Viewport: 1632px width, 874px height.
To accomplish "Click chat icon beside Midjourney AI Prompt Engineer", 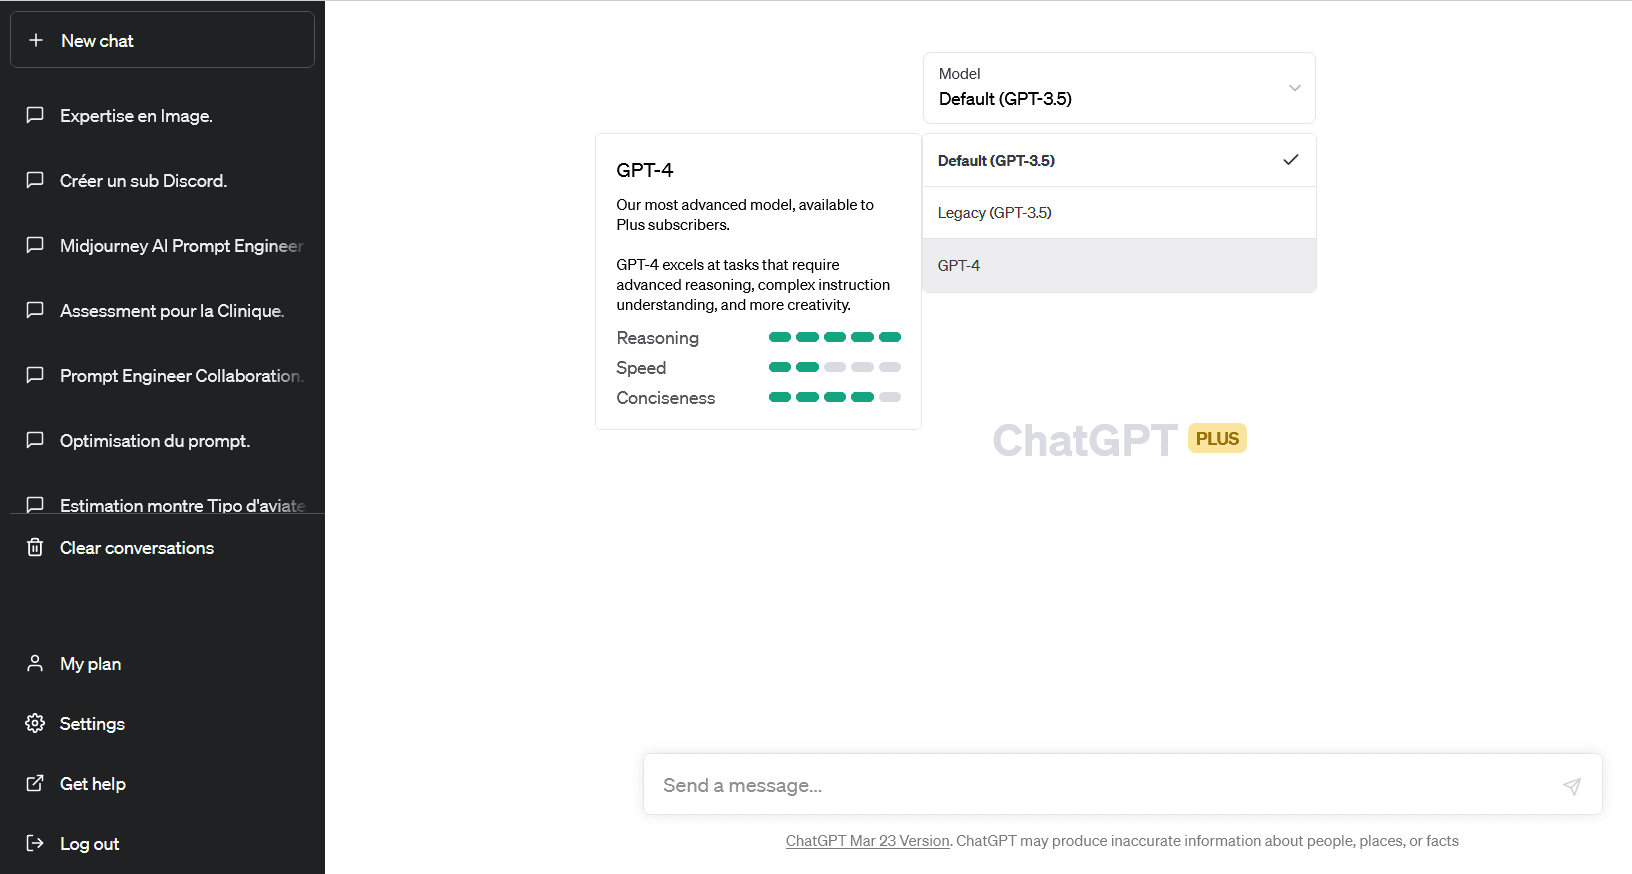I will click(35, 245).
